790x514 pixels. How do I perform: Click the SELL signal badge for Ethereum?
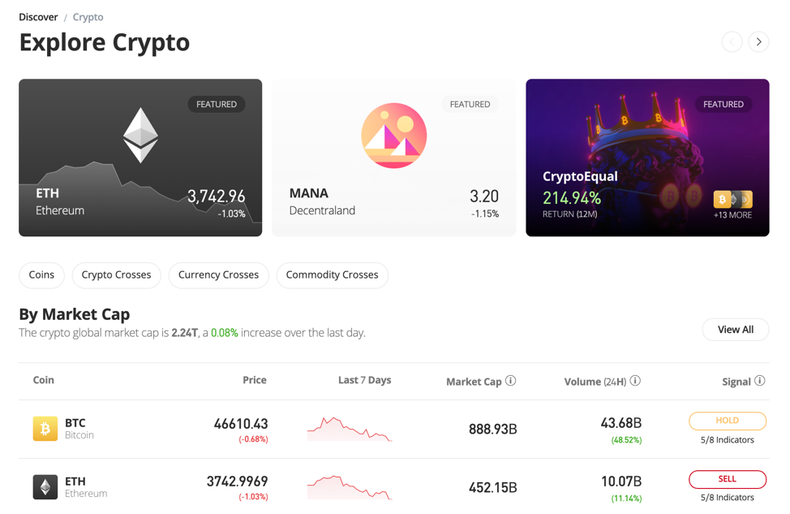pyautogui.click(x=727, y=479)
